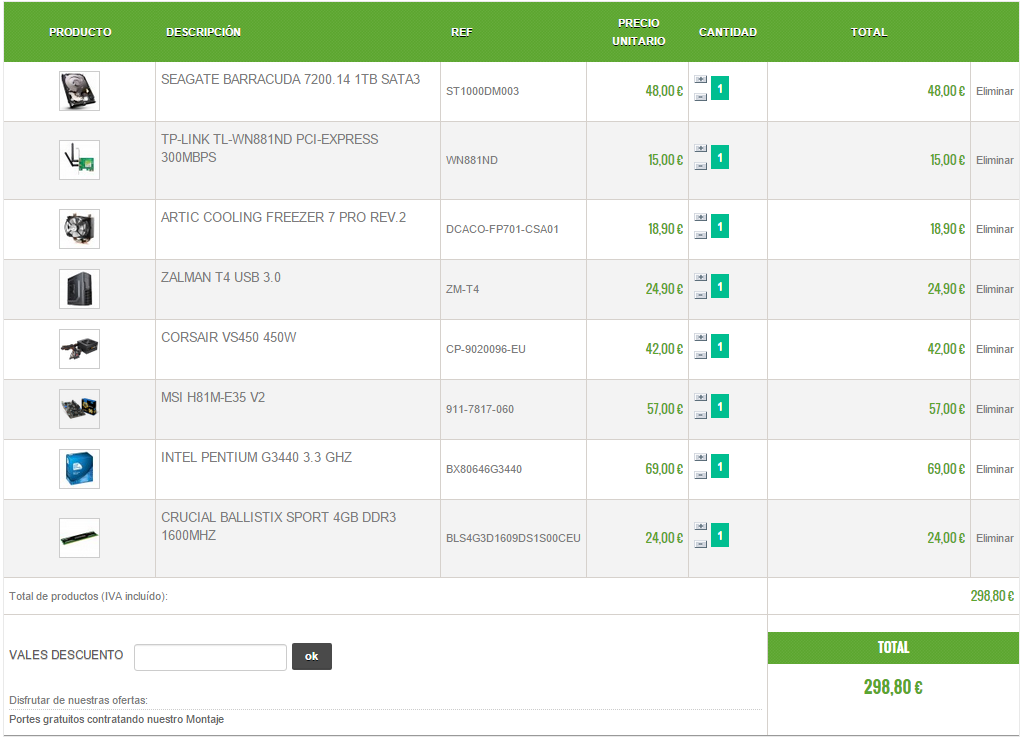Screen dimensions: 1025x739
Task: Open Intel Pentium G3440 box thumbnail
Action: pyautogui.click(x=79, y=469)
